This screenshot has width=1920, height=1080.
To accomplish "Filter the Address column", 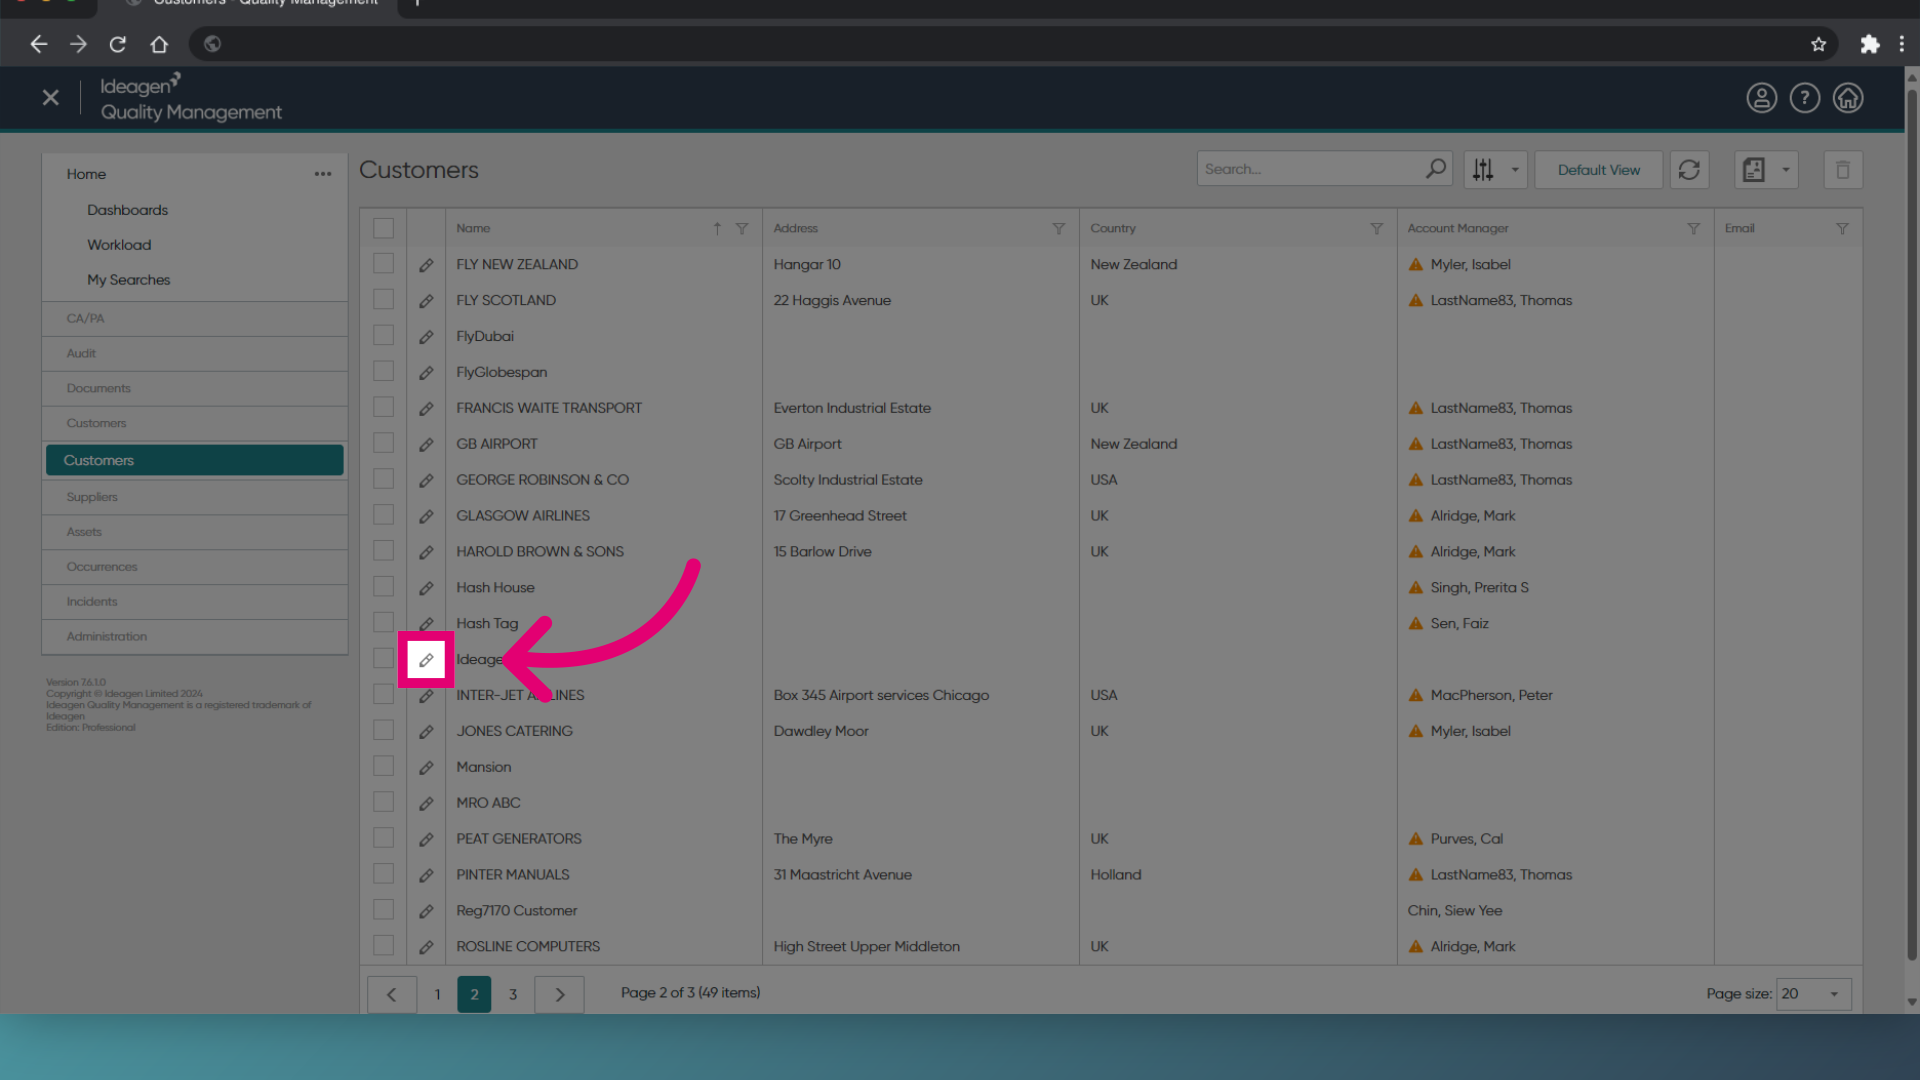I will pos(1058,228).
